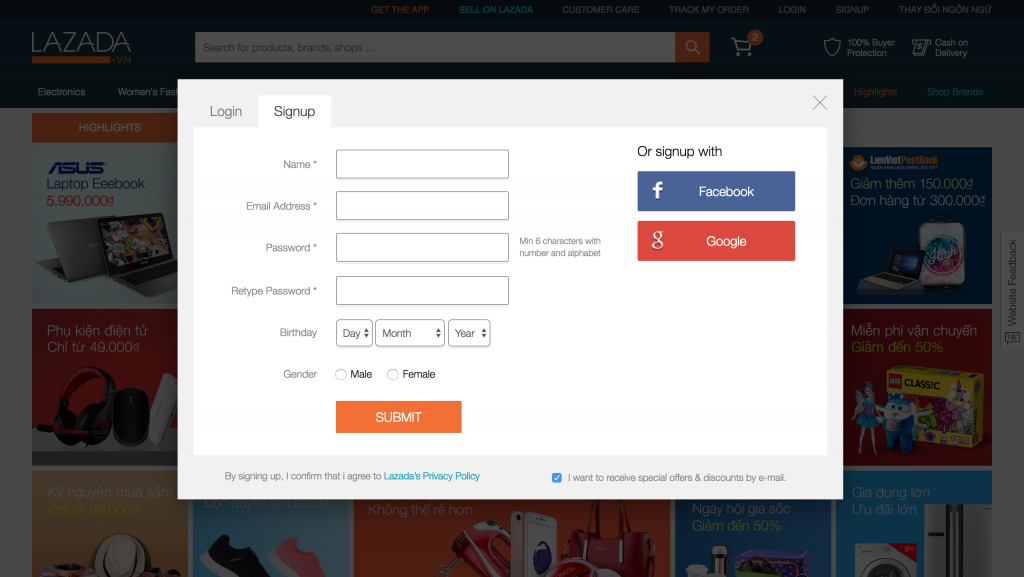Open the shopping cart icon
The image size is (1024, 577).
coord(741,47)
